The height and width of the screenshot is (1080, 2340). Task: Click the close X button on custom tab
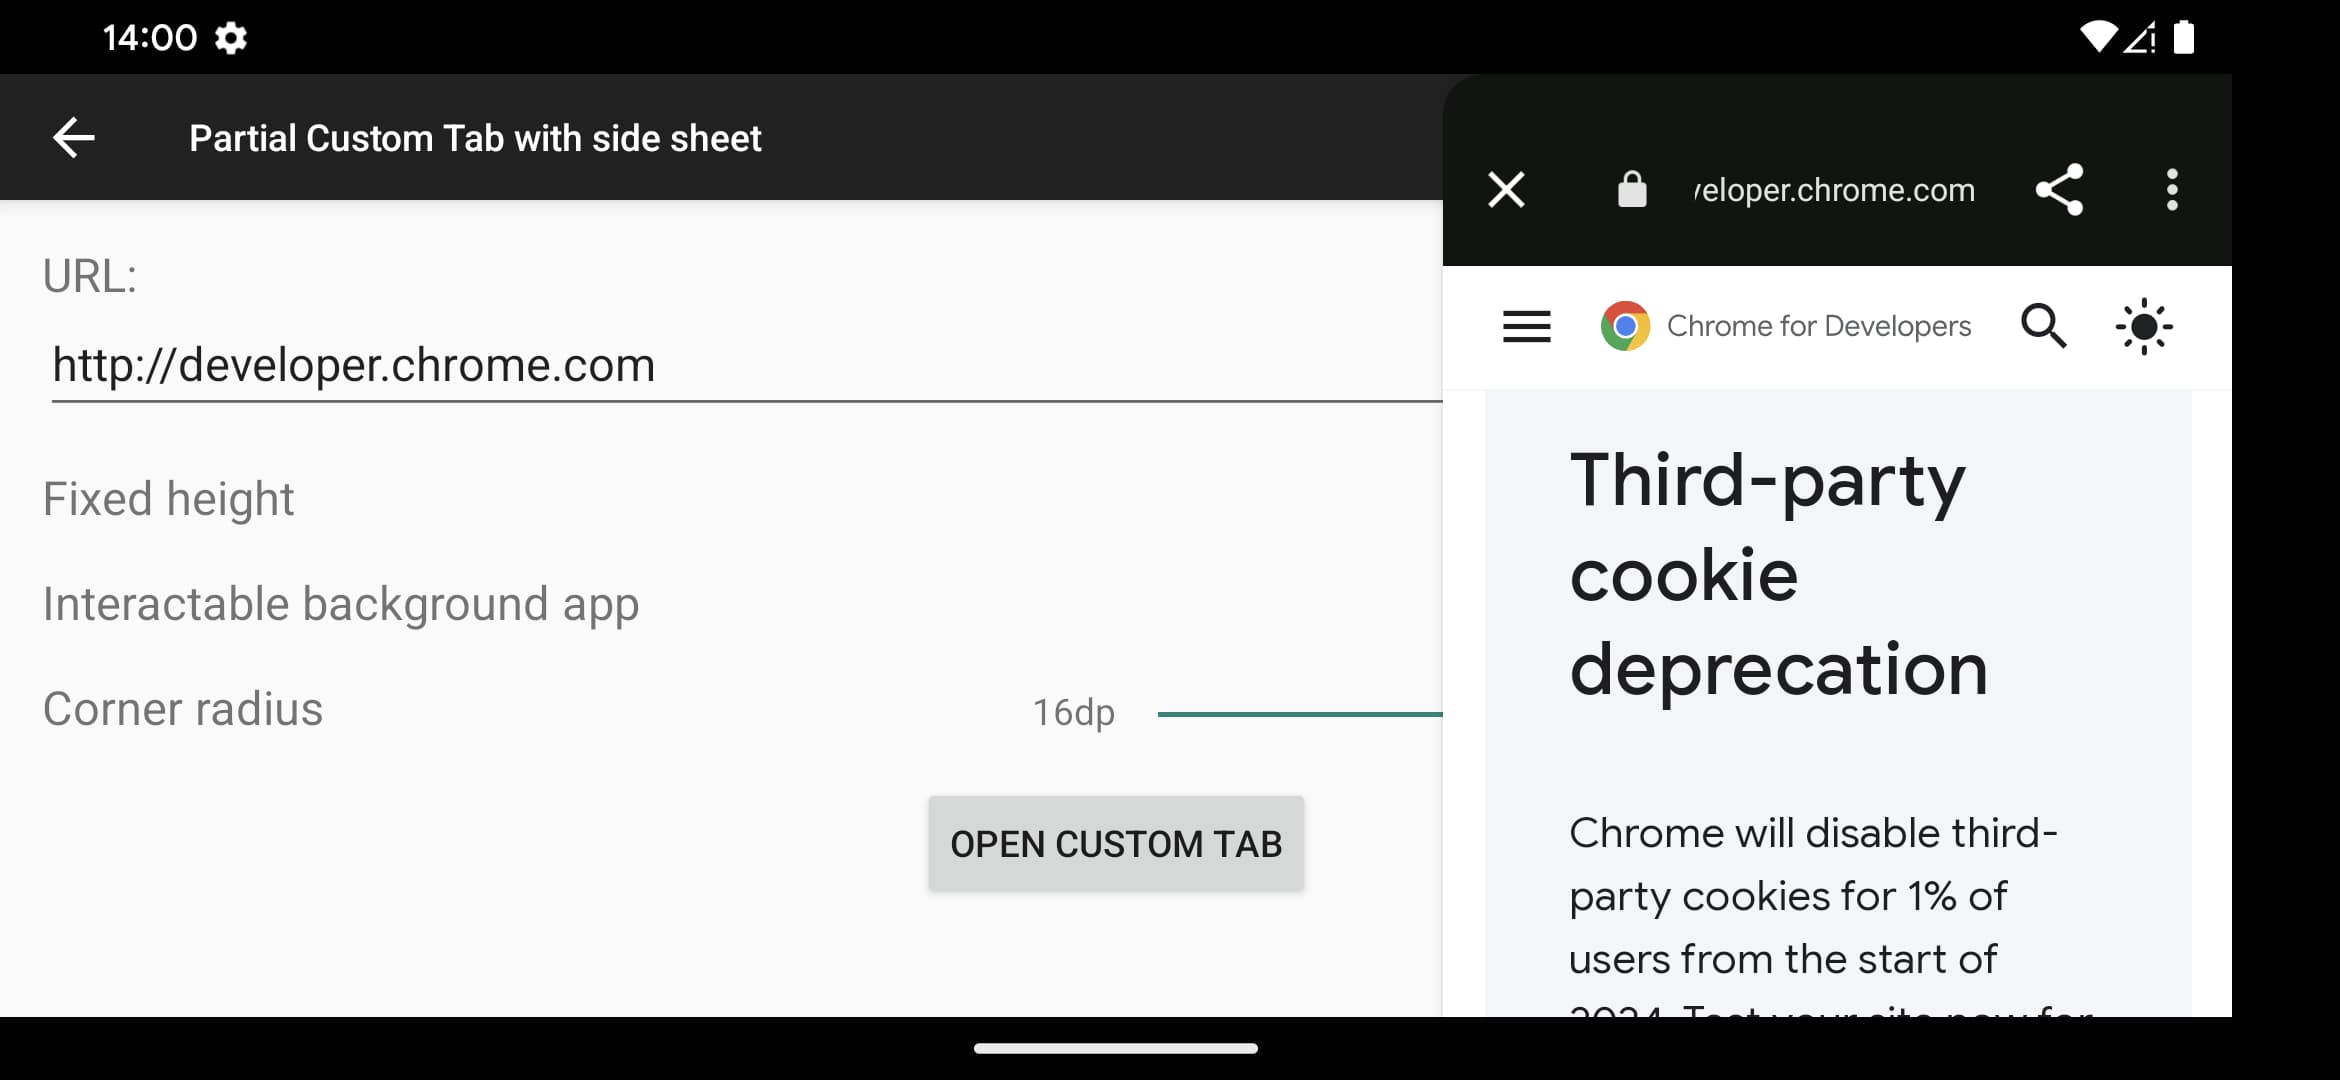pyautogui.click(x=1506, y=191)
